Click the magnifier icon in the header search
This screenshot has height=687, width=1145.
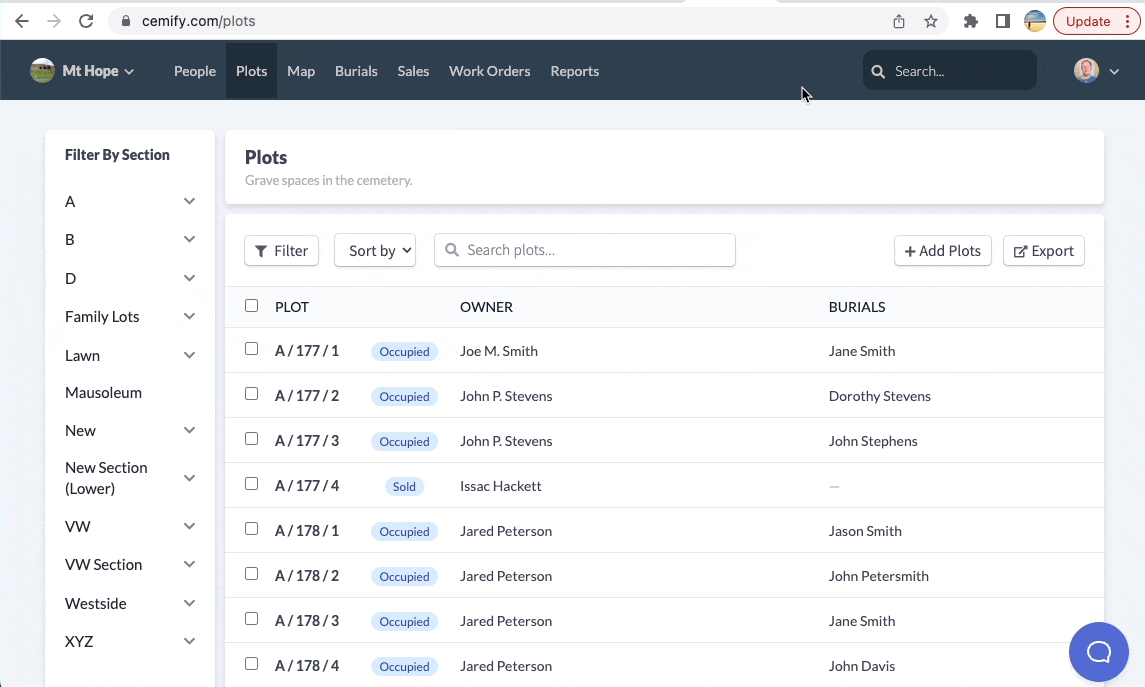(878, 72)
